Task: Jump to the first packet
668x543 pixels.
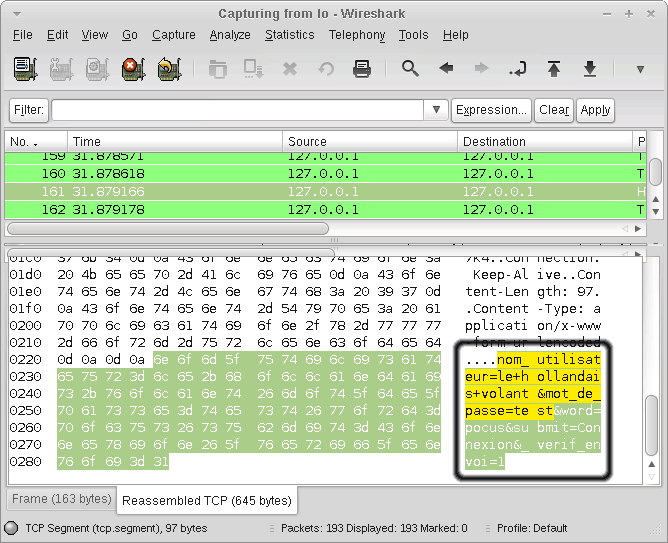Action: (x=554, y=69)
